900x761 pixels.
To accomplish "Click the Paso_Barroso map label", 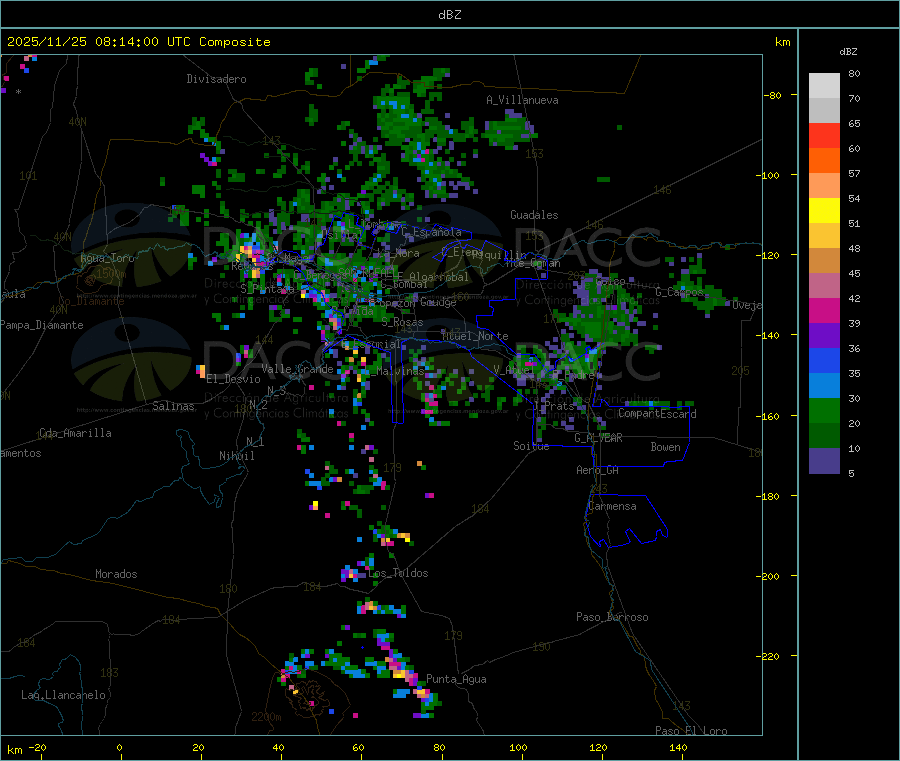I will [x=612, y=617].
